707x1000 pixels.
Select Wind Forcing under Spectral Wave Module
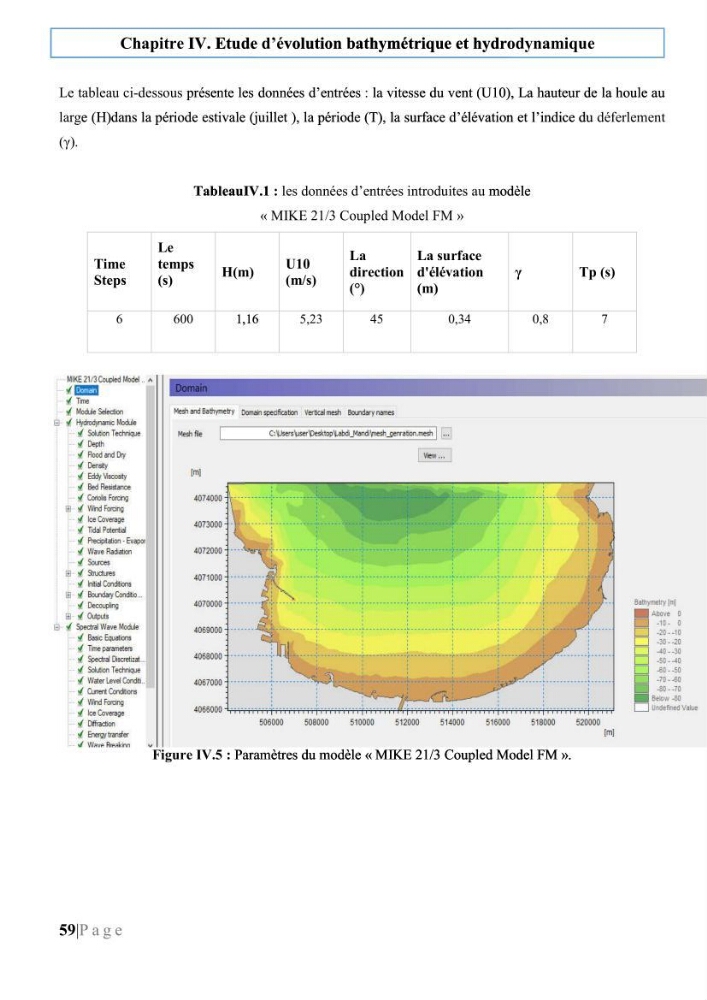(105, 702)
